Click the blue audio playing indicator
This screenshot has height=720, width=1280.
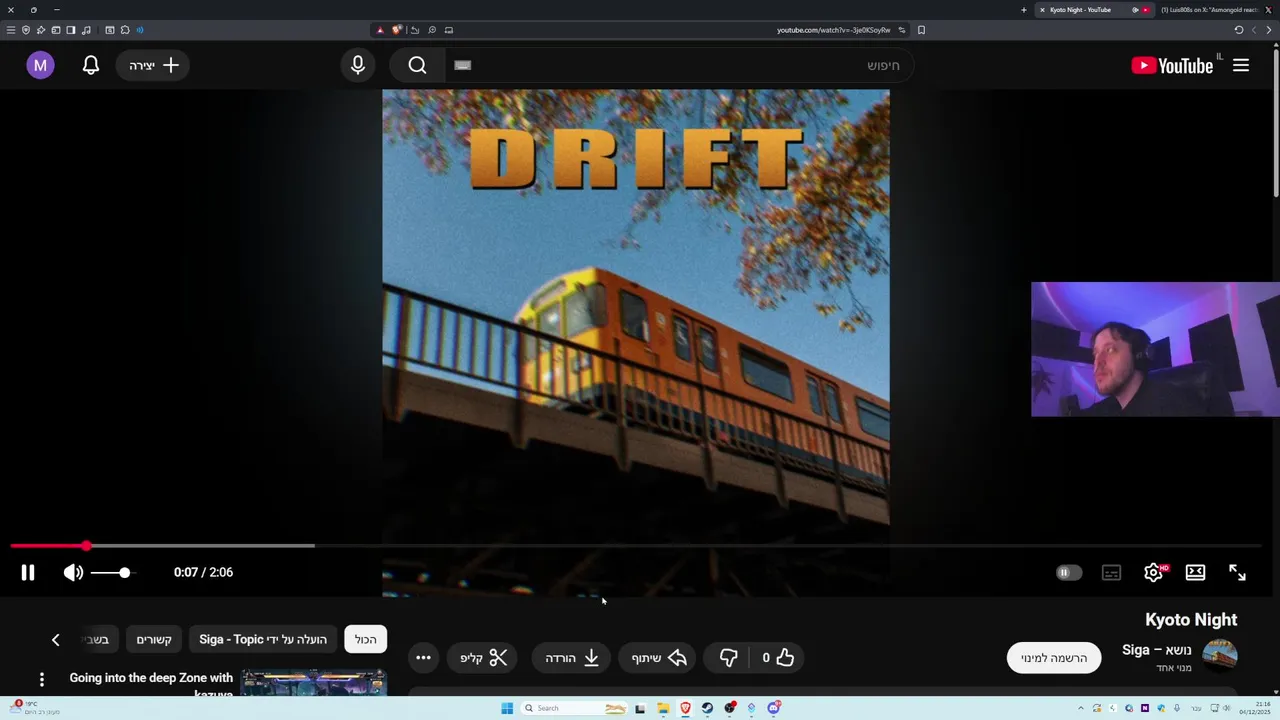pos(139,30)
